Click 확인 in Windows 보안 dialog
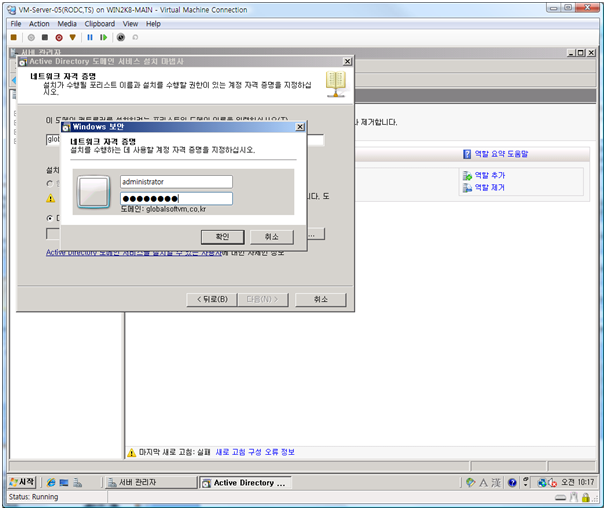 point(223,237)
